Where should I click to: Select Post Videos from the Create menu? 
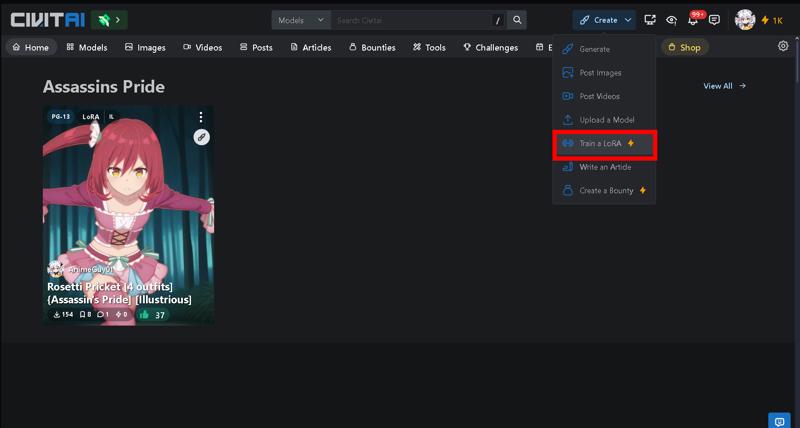604,96
